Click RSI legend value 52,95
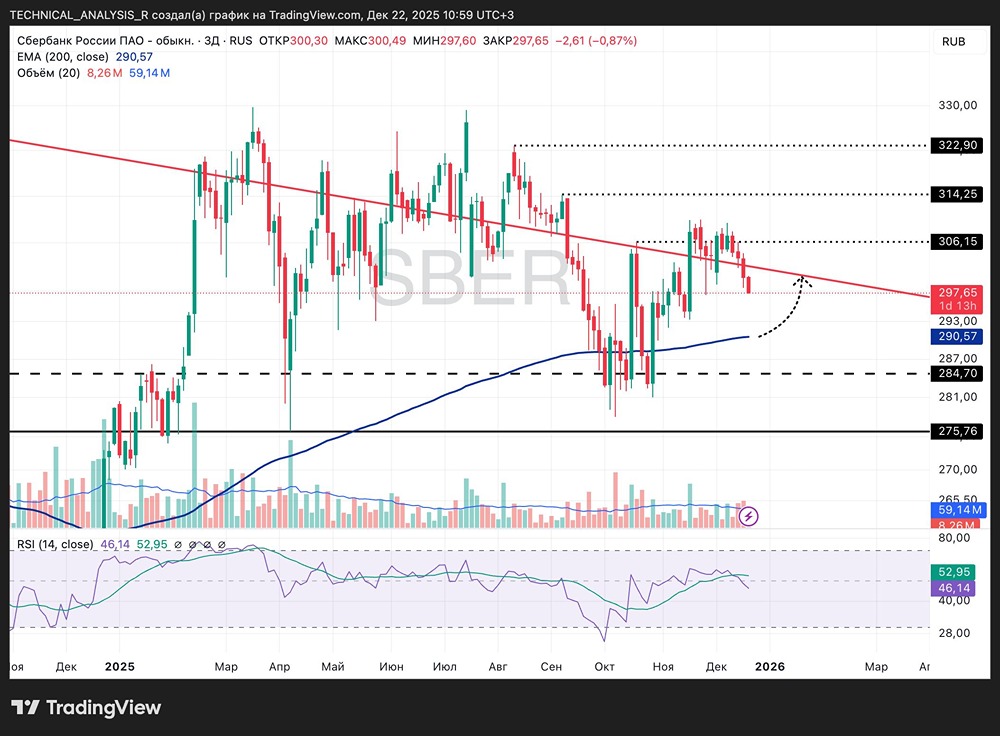Screen dimensions: 1000x736 point(152,545)
